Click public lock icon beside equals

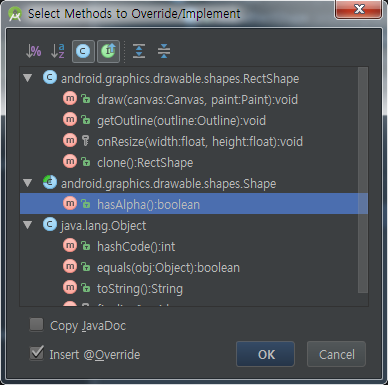click(86, 267)
